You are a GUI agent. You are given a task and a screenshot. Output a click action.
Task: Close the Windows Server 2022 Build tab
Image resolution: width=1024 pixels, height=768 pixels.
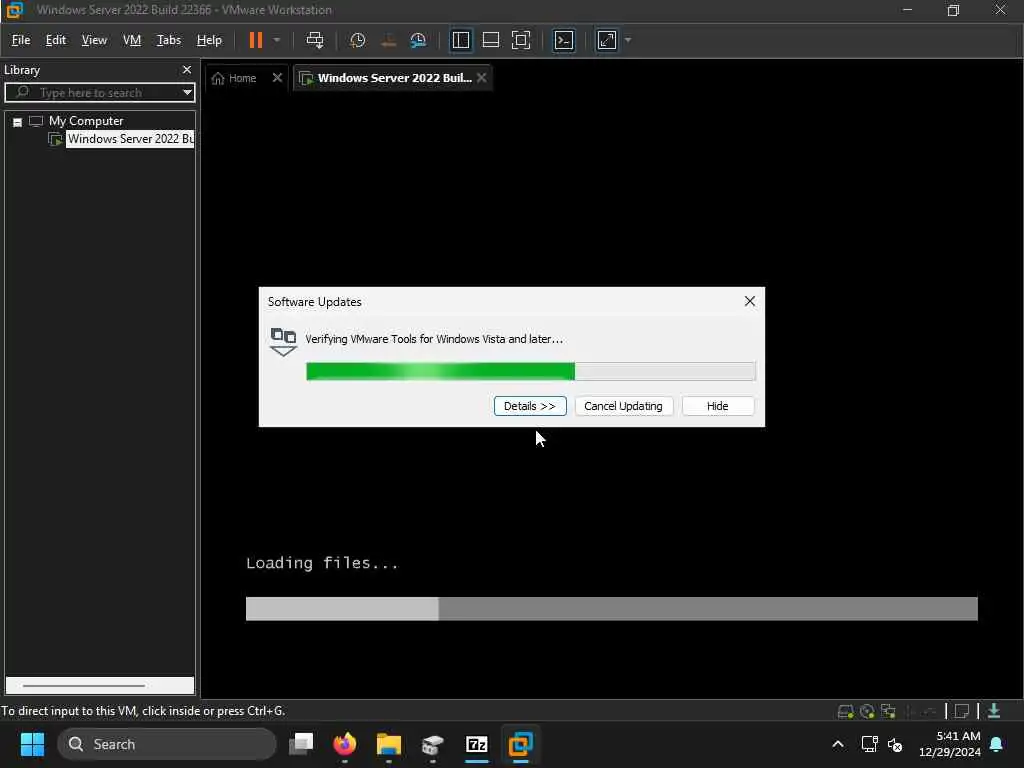pyautogui.click(x=481, y=78)
